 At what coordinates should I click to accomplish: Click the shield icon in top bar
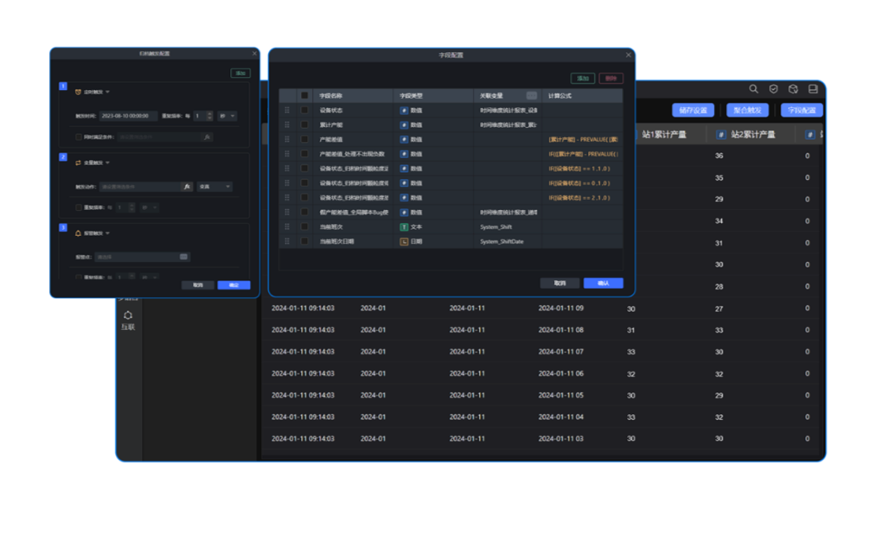[x=773, y=89]
